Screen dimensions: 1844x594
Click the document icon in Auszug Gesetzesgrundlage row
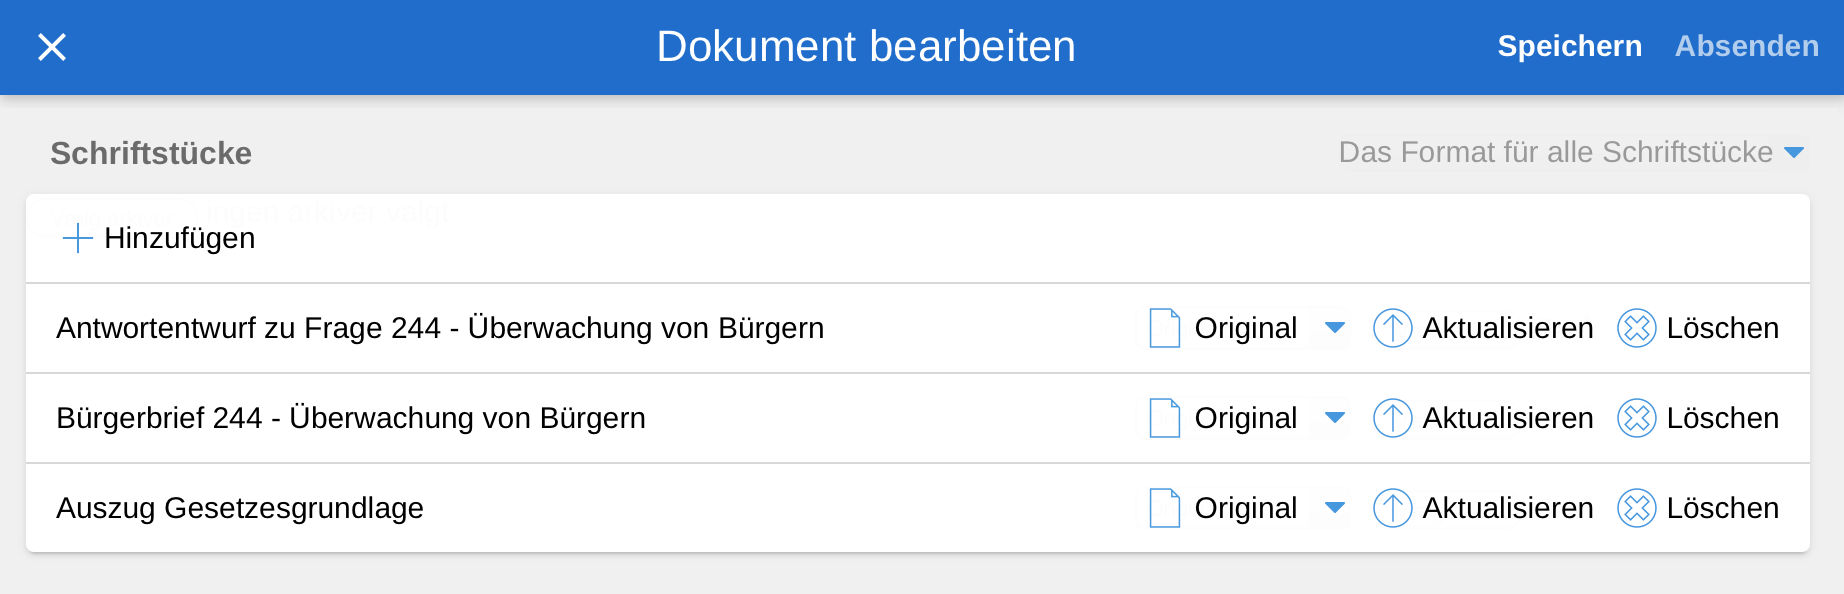(x=1165, y=508)
